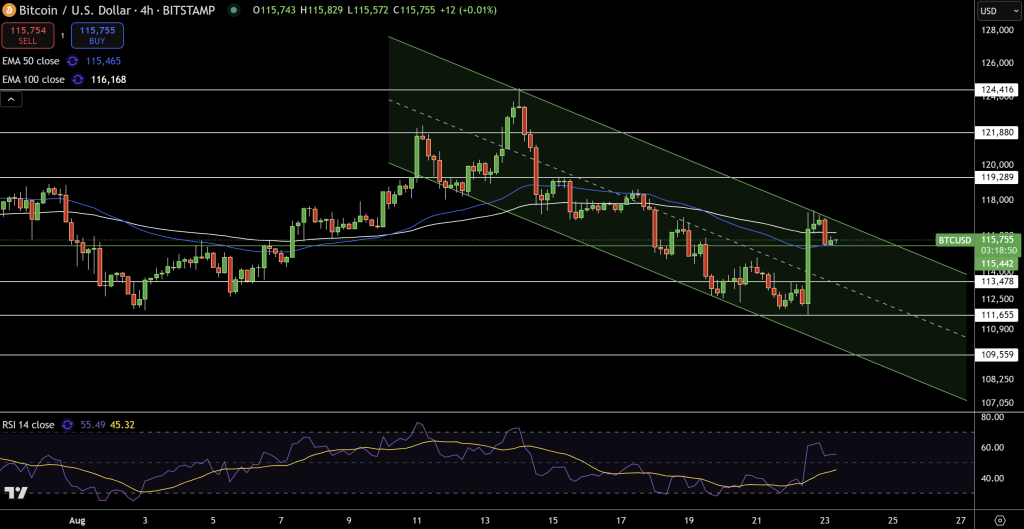
Task: Click the 128,000 price axis label
Action: pyautogui.click(x=995, y=31)
